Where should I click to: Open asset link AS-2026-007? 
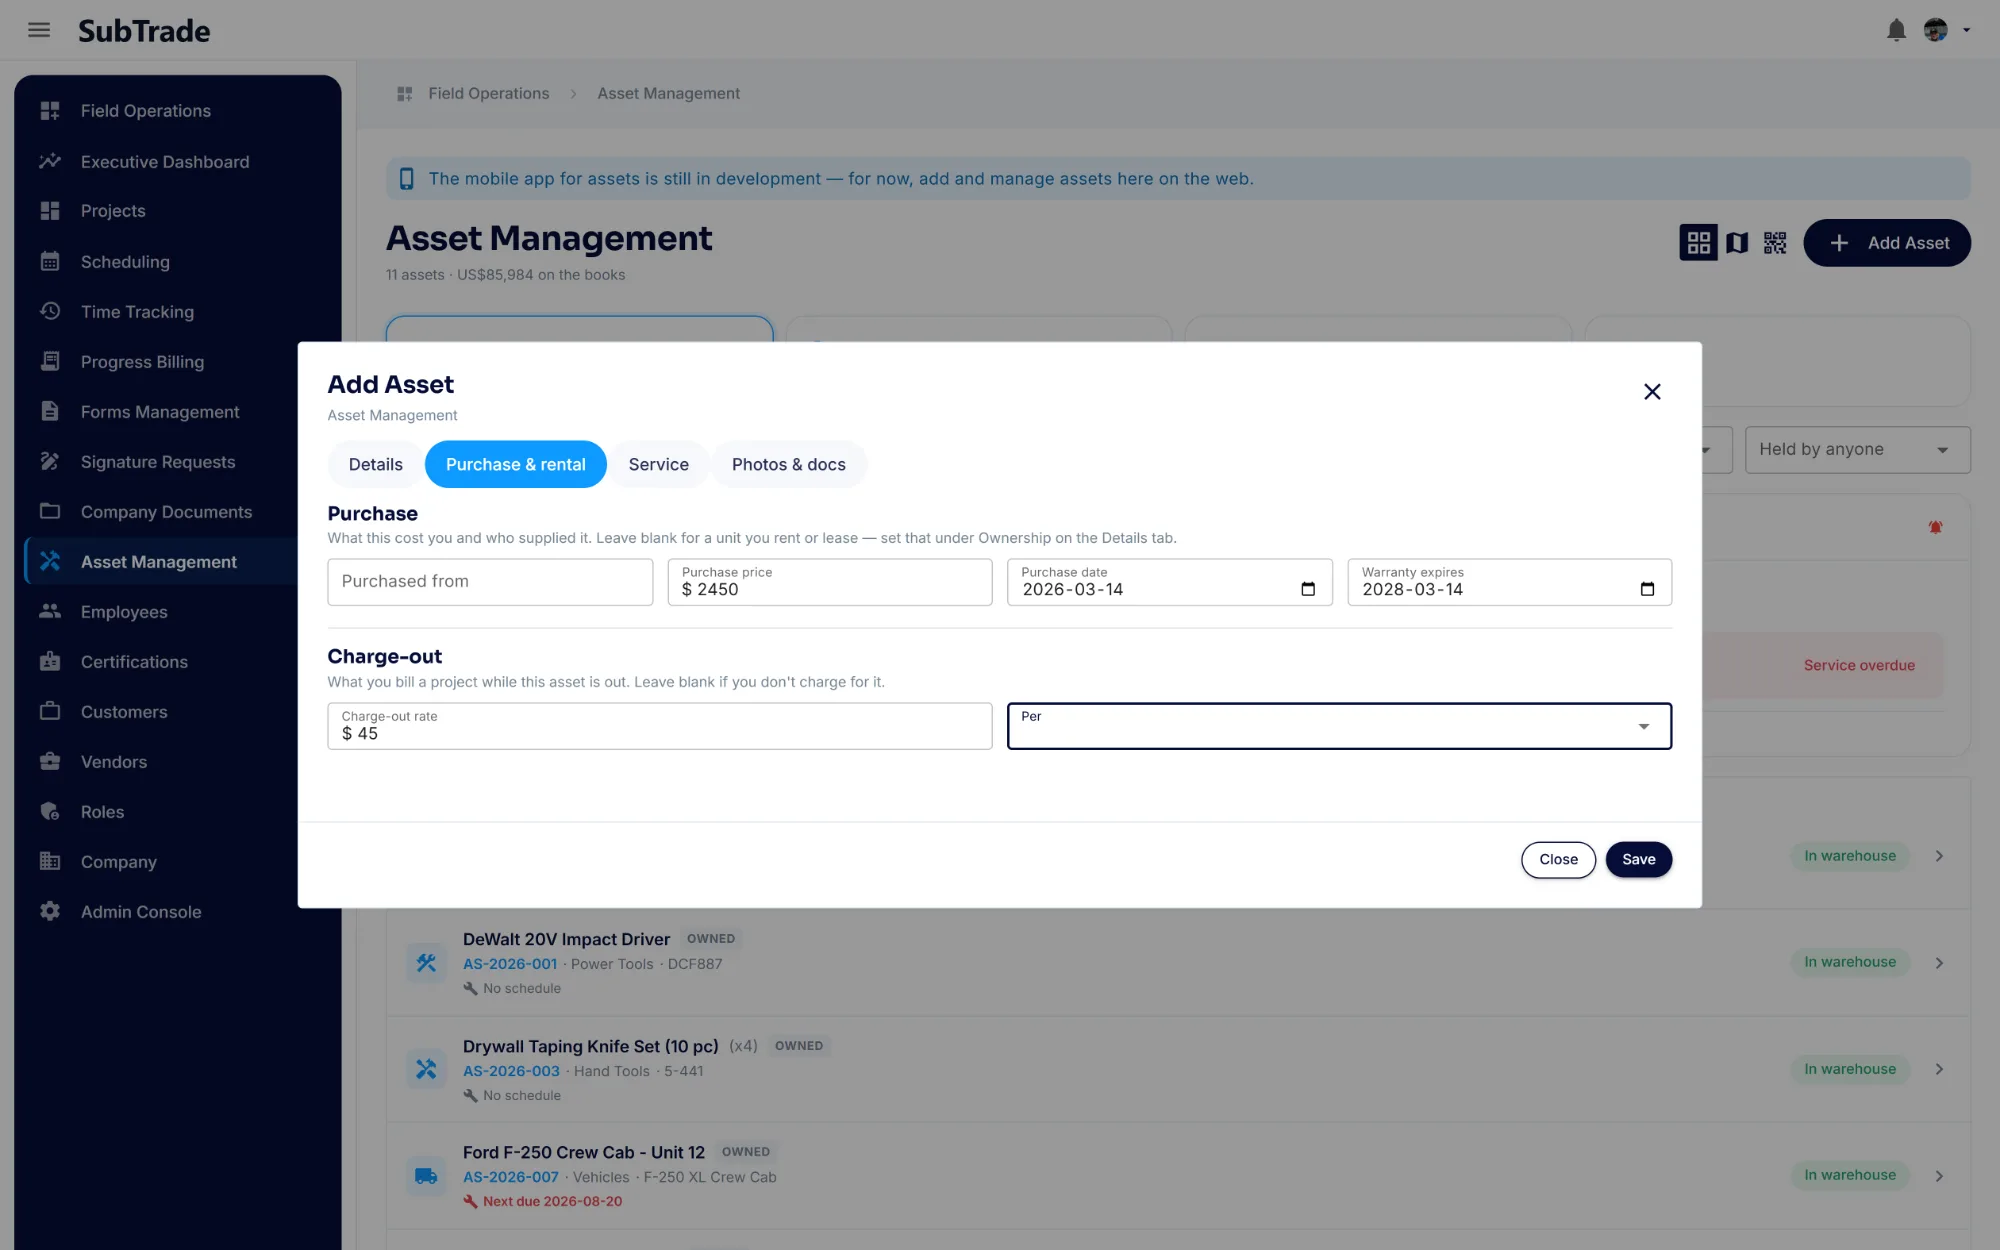pos(511,1177)
